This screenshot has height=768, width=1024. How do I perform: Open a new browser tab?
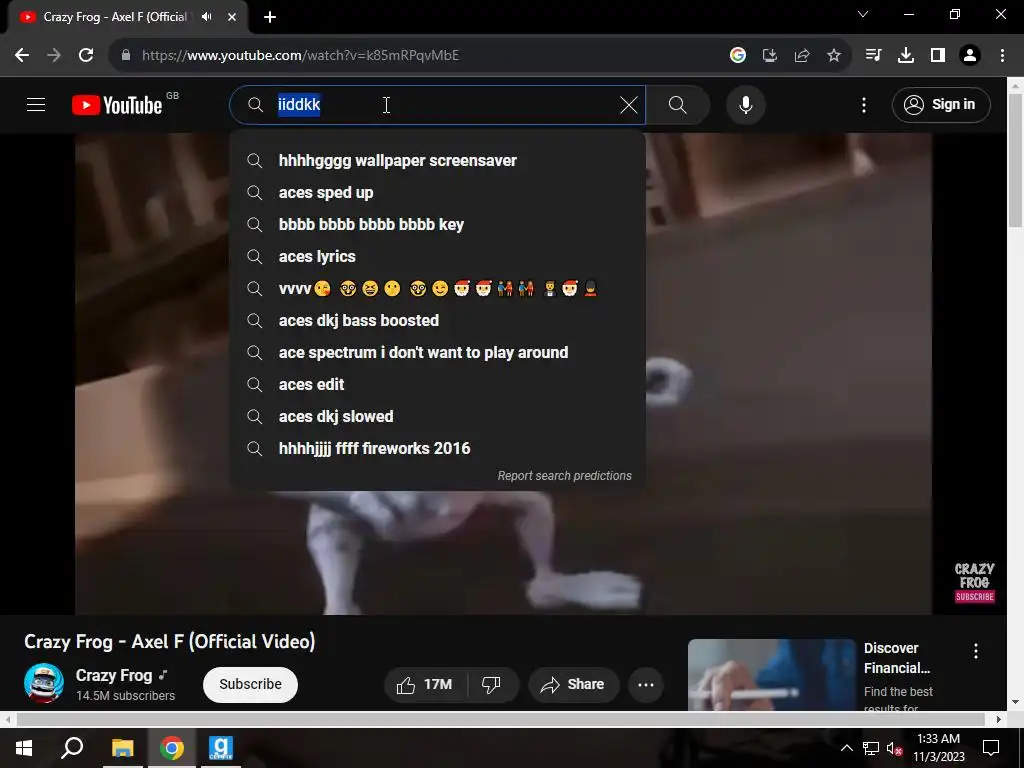click(270, 17)
